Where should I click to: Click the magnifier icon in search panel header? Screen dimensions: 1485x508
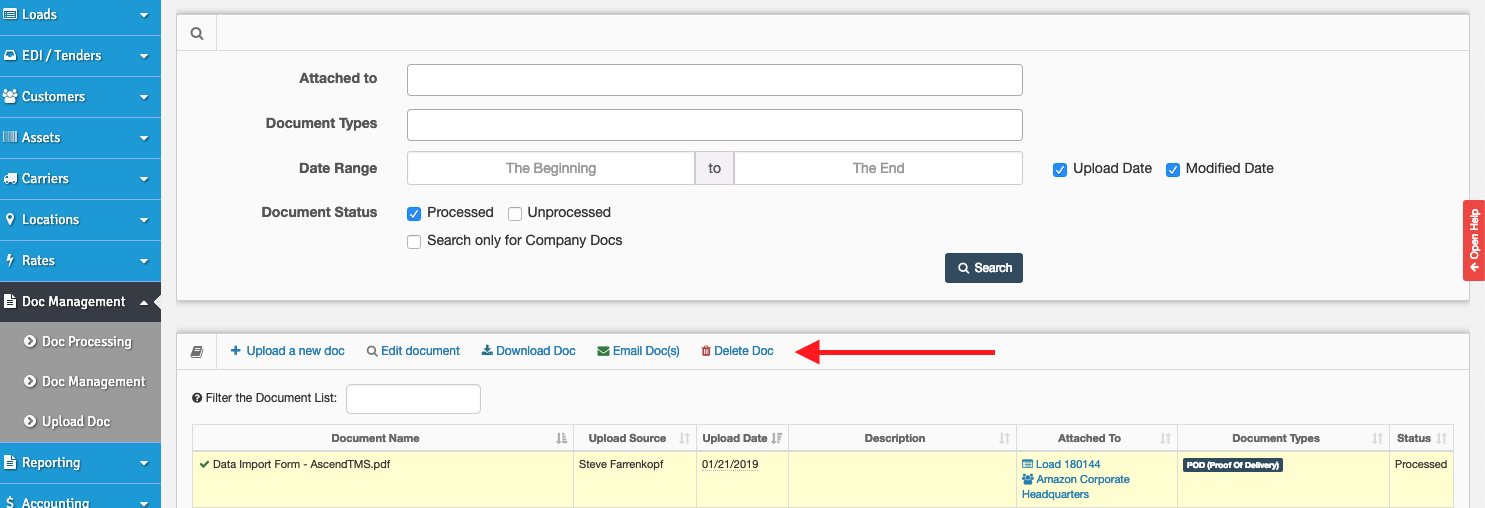click(197, 33)
